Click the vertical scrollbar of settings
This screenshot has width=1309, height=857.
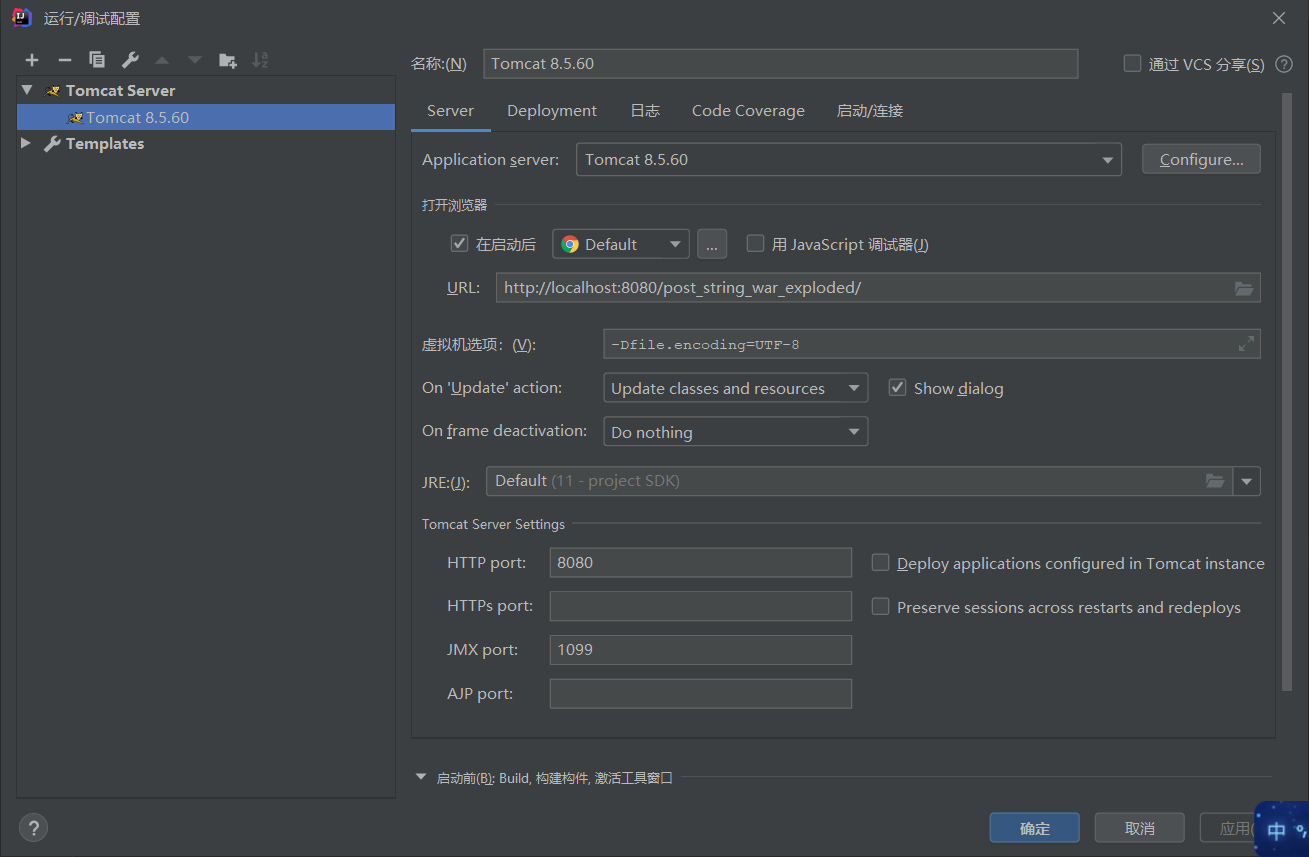(1287, 392)
